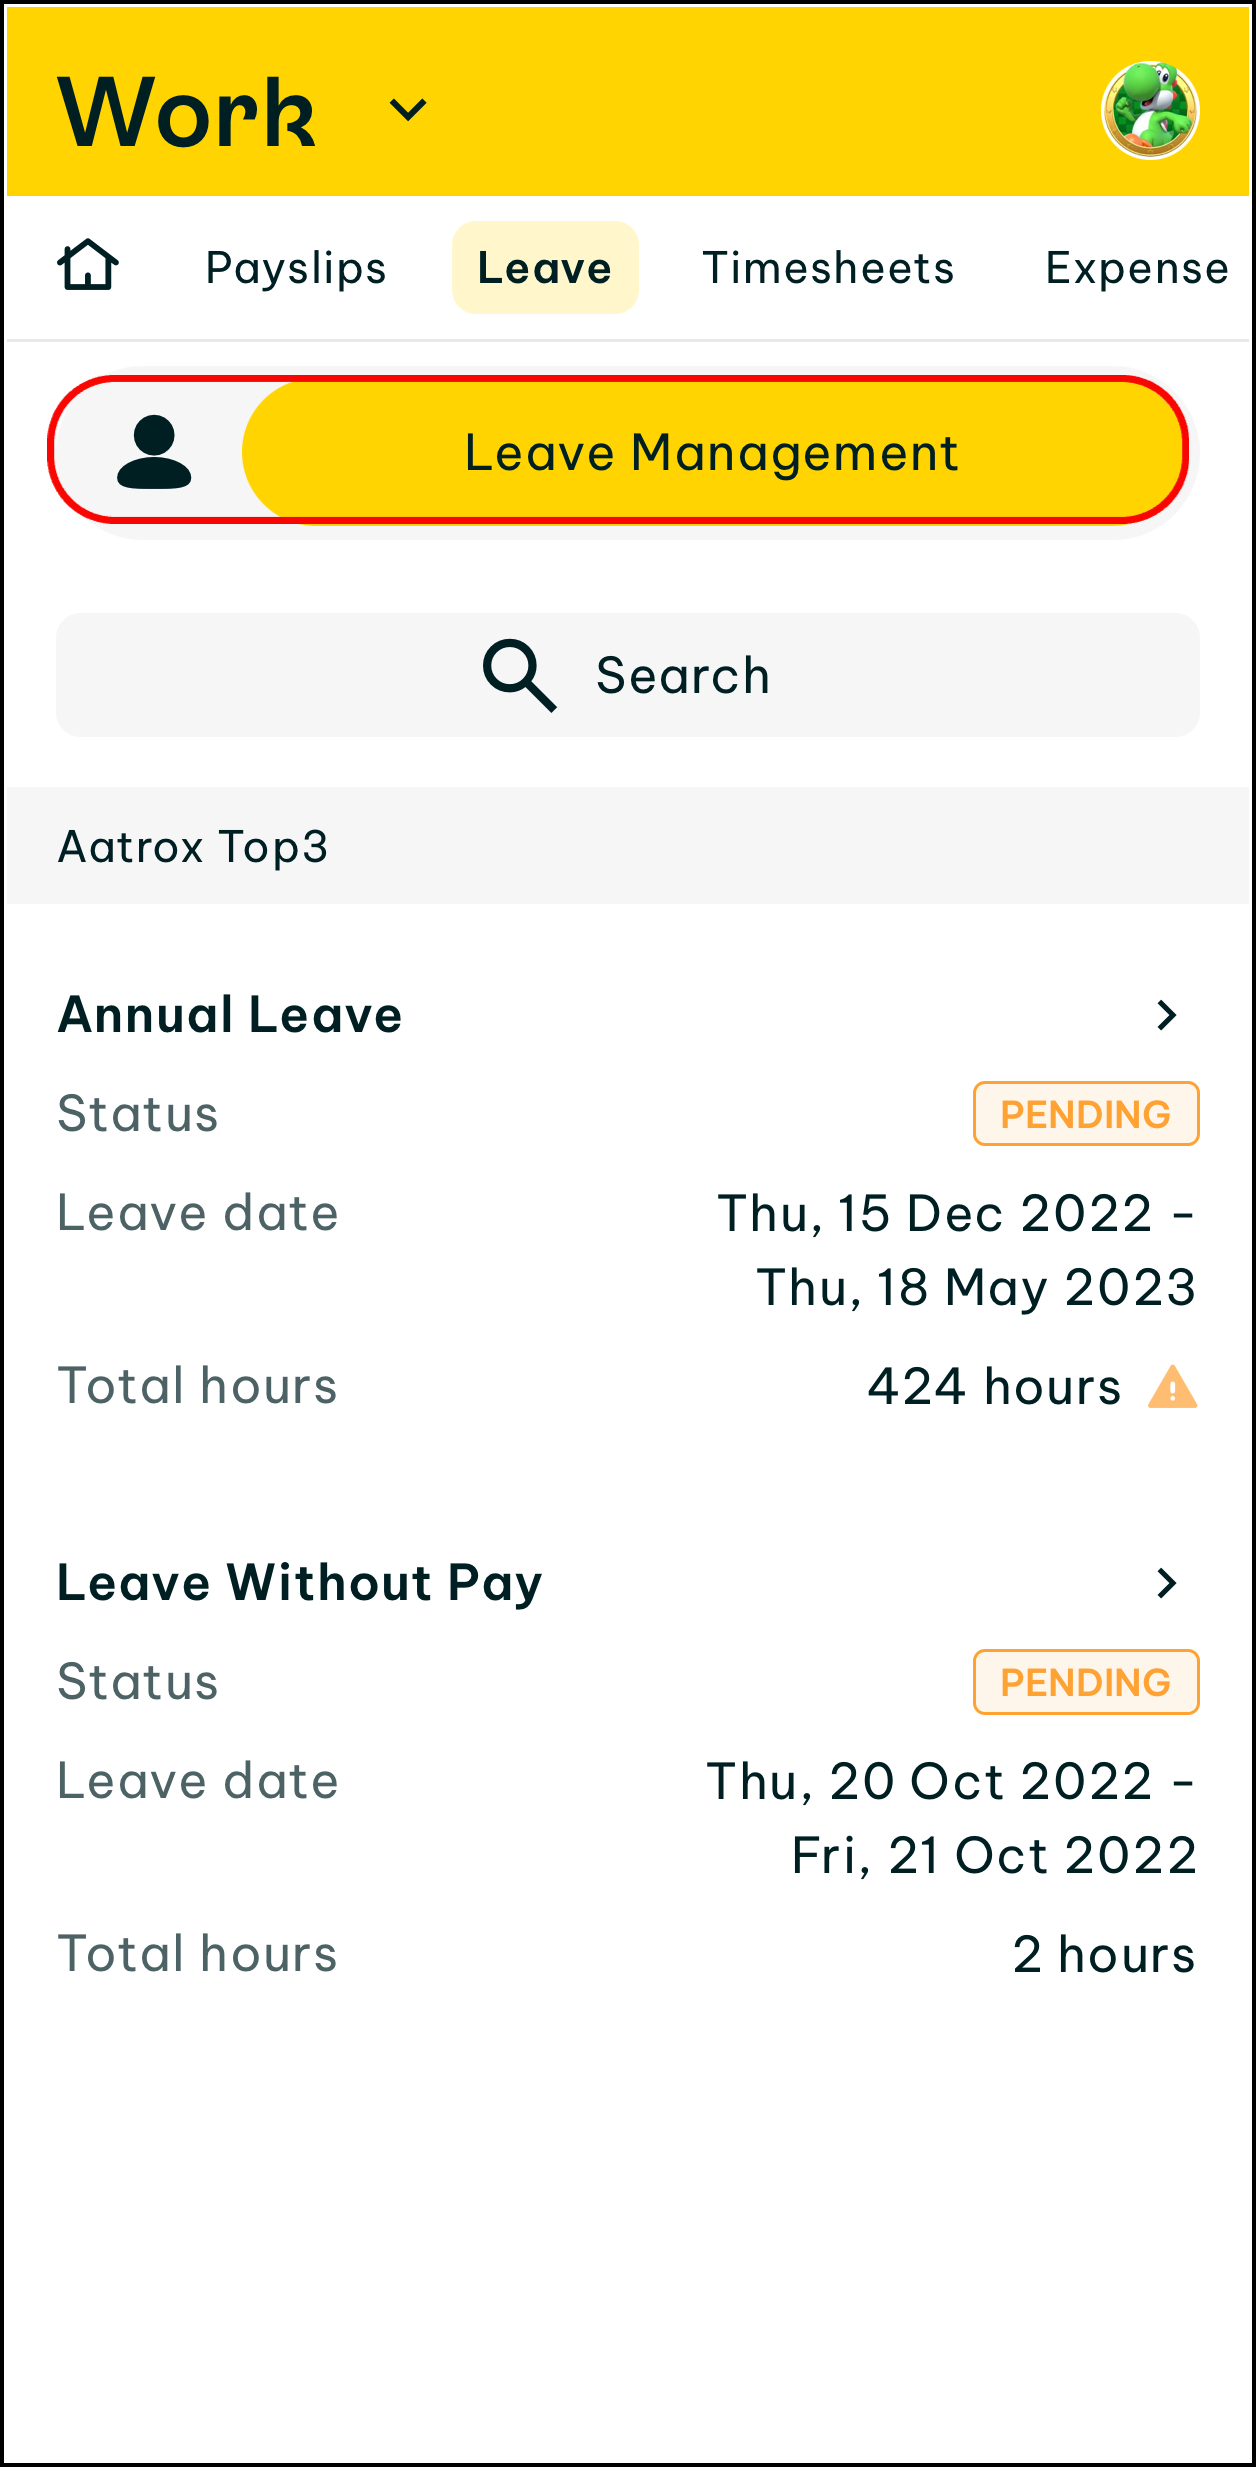Go to the Home icon tab
This screenshot has width=1256, height=2467.
tap(88, 266)
